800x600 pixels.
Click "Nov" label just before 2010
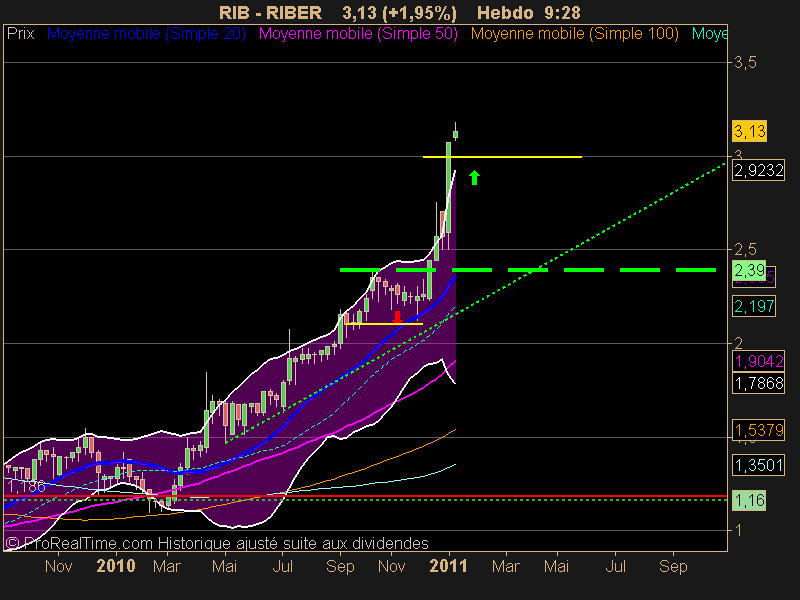point(58,566)
